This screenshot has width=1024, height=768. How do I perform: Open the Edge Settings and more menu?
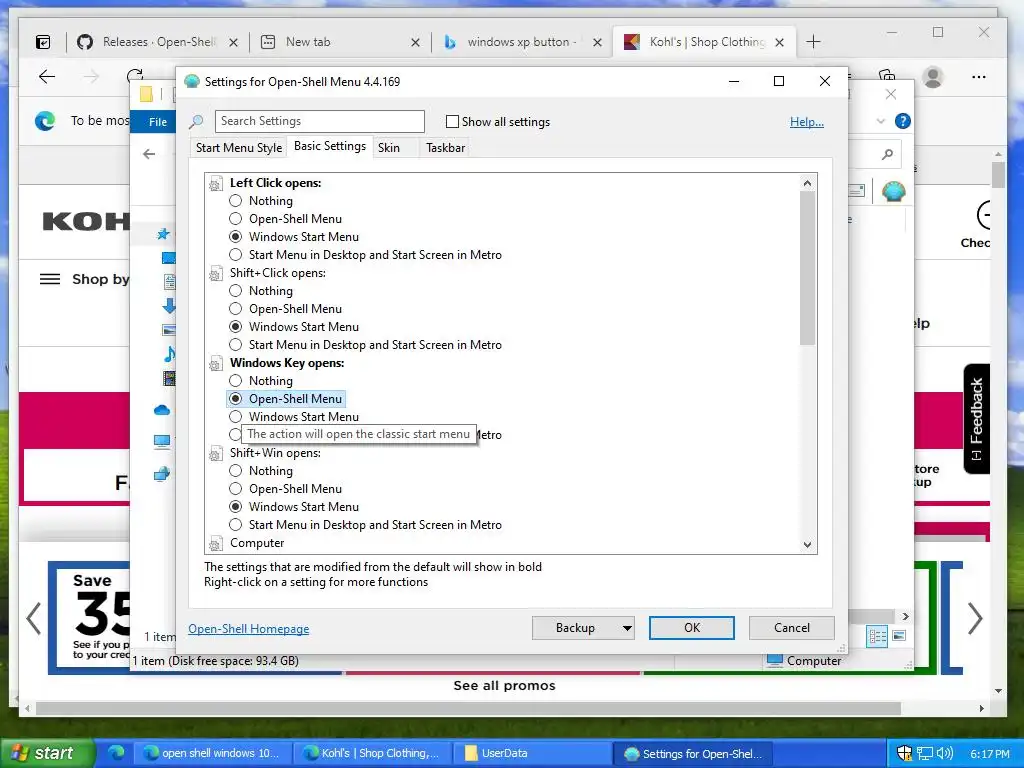[978, 77]
